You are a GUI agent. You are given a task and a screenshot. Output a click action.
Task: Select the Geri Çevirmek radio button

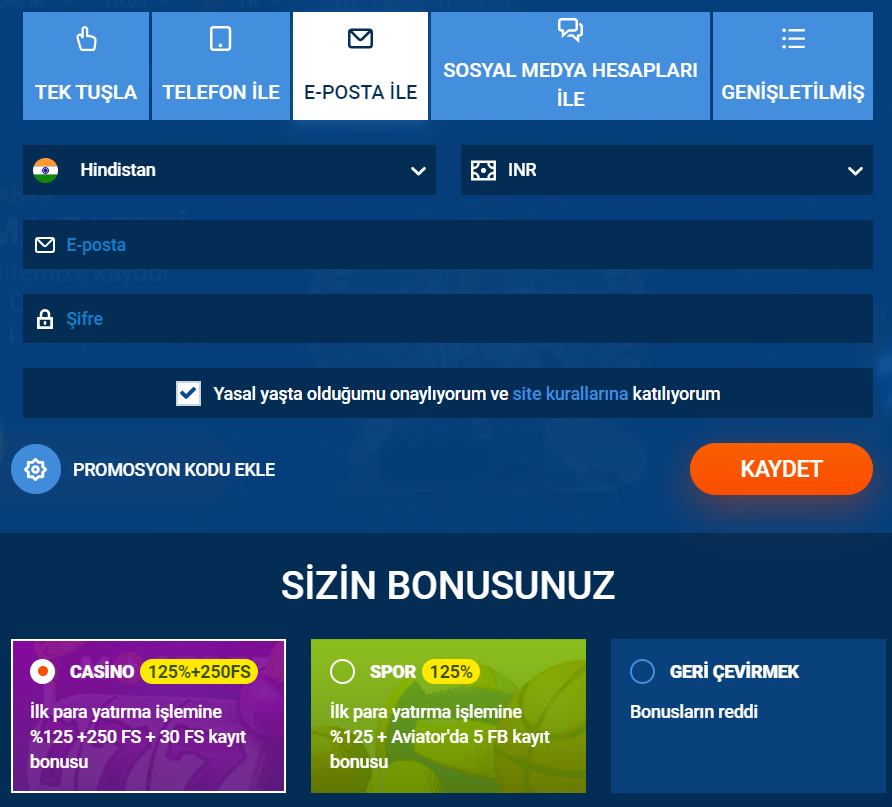[643, 672]
